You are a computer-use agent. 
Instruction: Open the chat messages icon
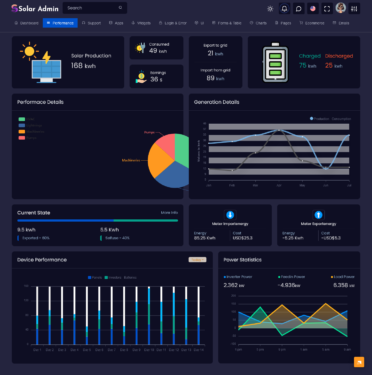point(299,9)
